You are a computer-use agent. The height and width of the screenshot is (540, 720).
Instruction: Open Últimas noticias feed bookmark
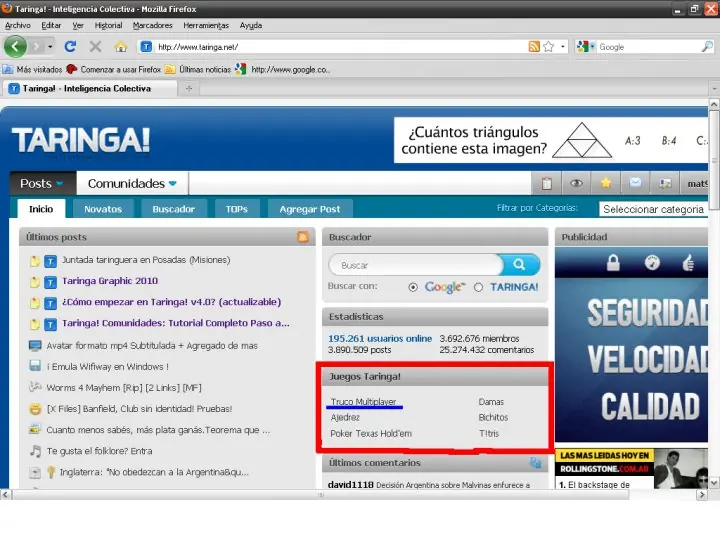(198, 69)
